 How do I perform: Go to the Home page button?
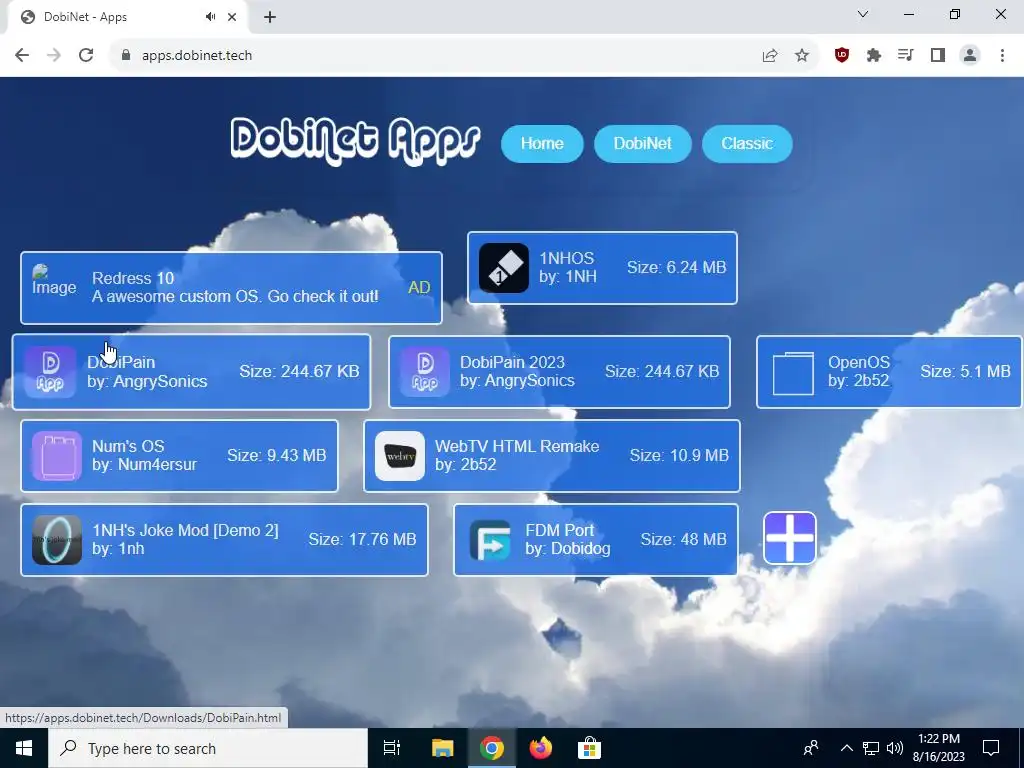point(542,144)
